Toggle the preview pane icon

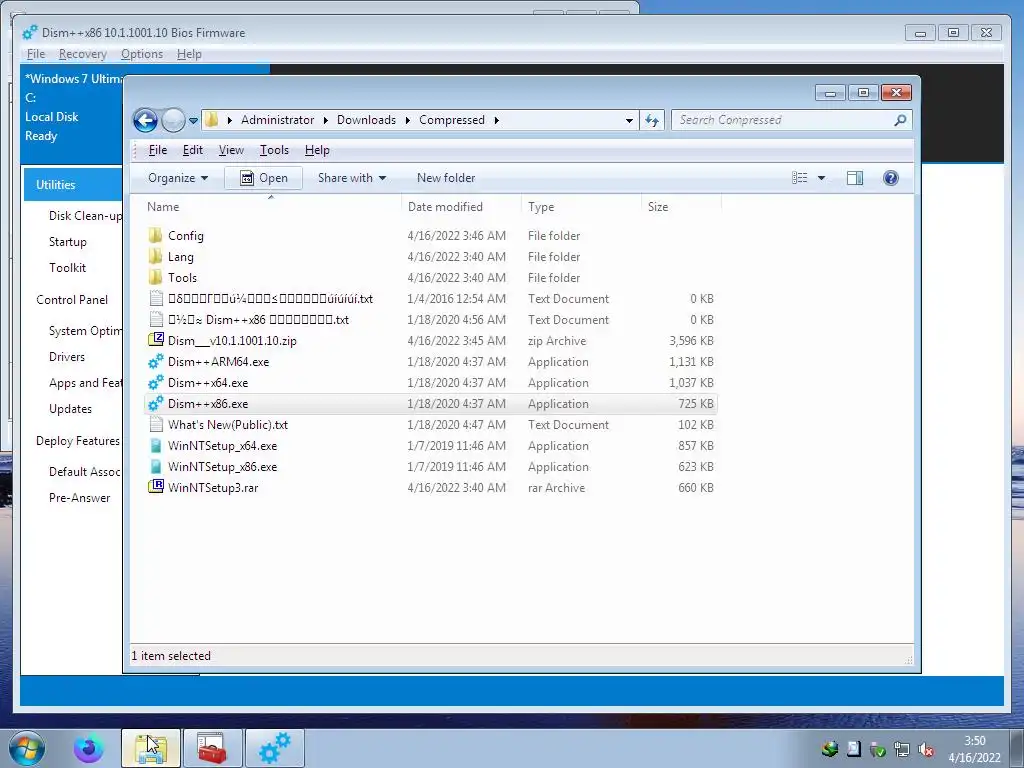(854, 178)
